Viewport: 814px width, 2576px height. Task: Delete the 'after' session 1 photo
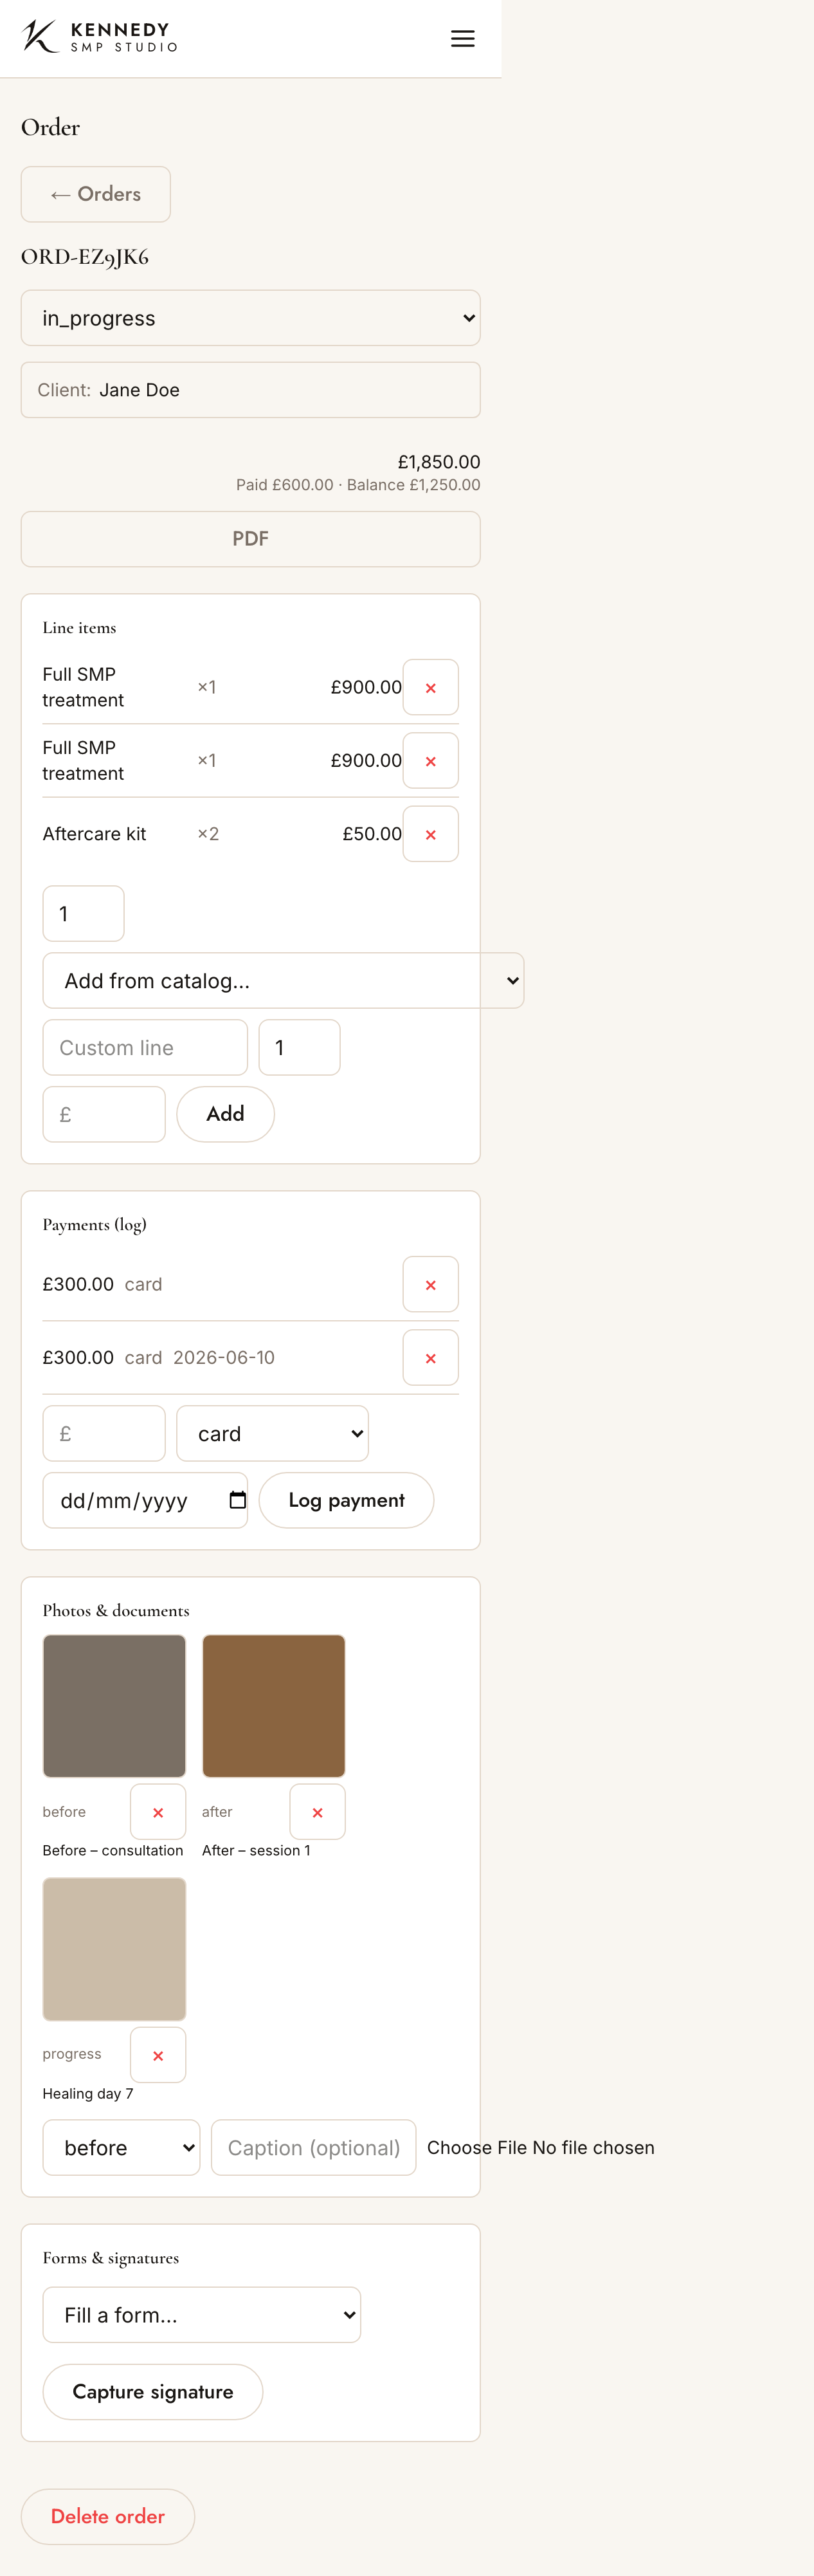click(317, 1812)
